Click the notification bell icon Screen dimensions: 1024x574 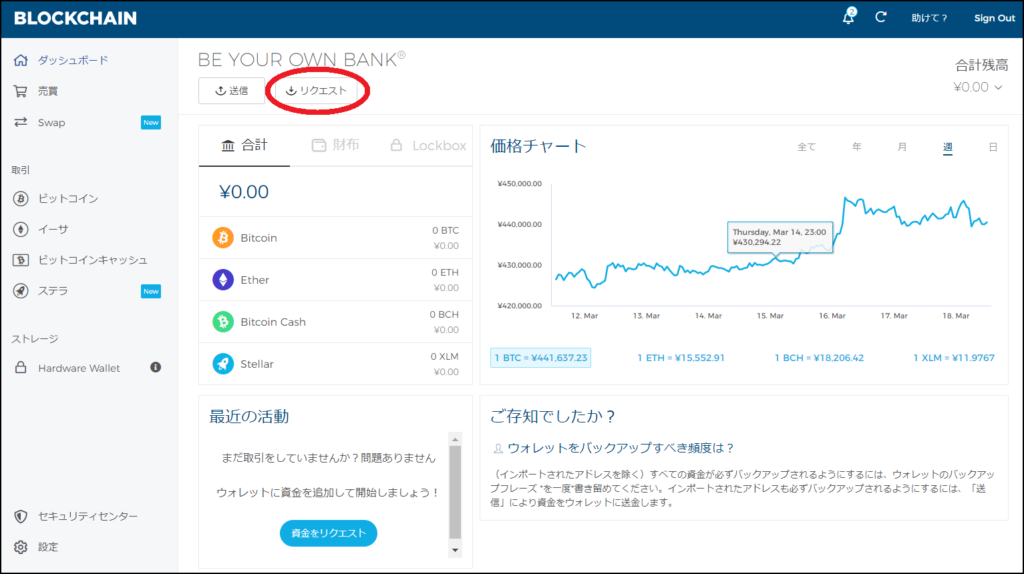[x=848, y=16]
